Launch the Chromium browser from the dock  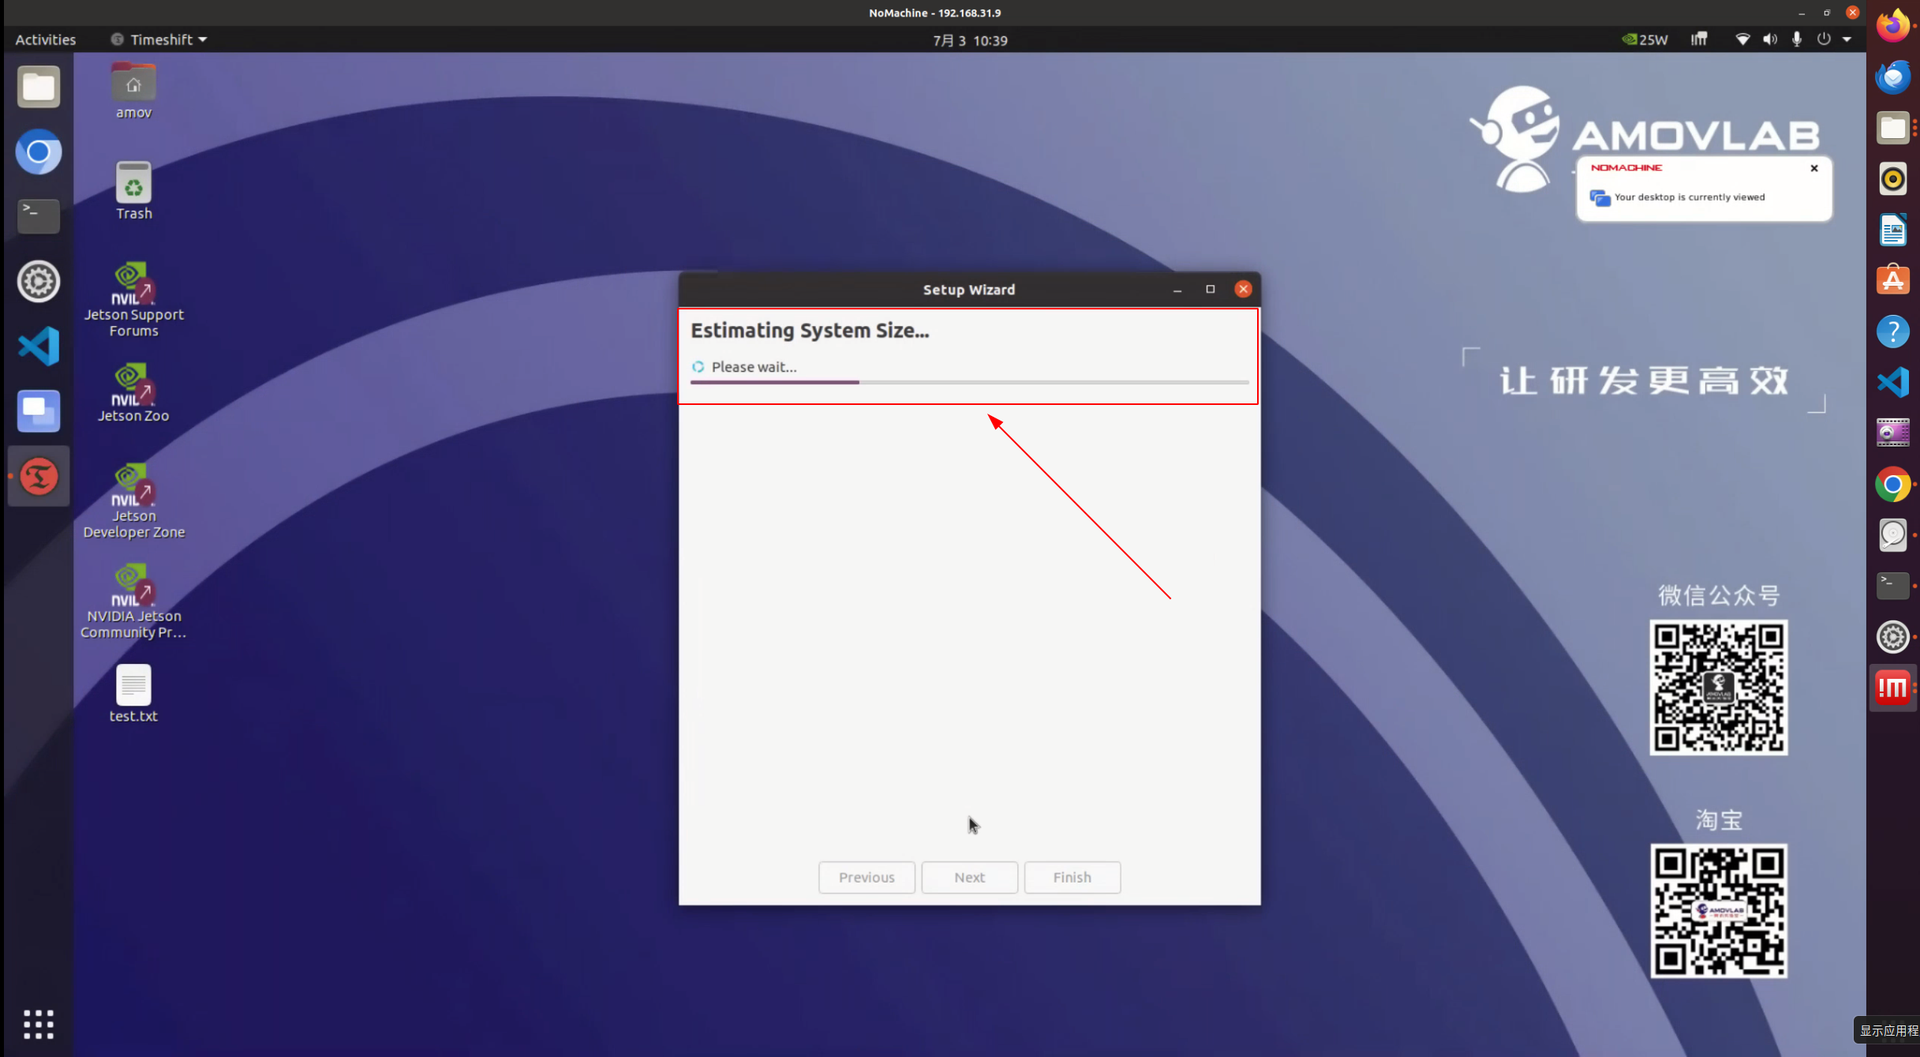click(x=39, y=152)
